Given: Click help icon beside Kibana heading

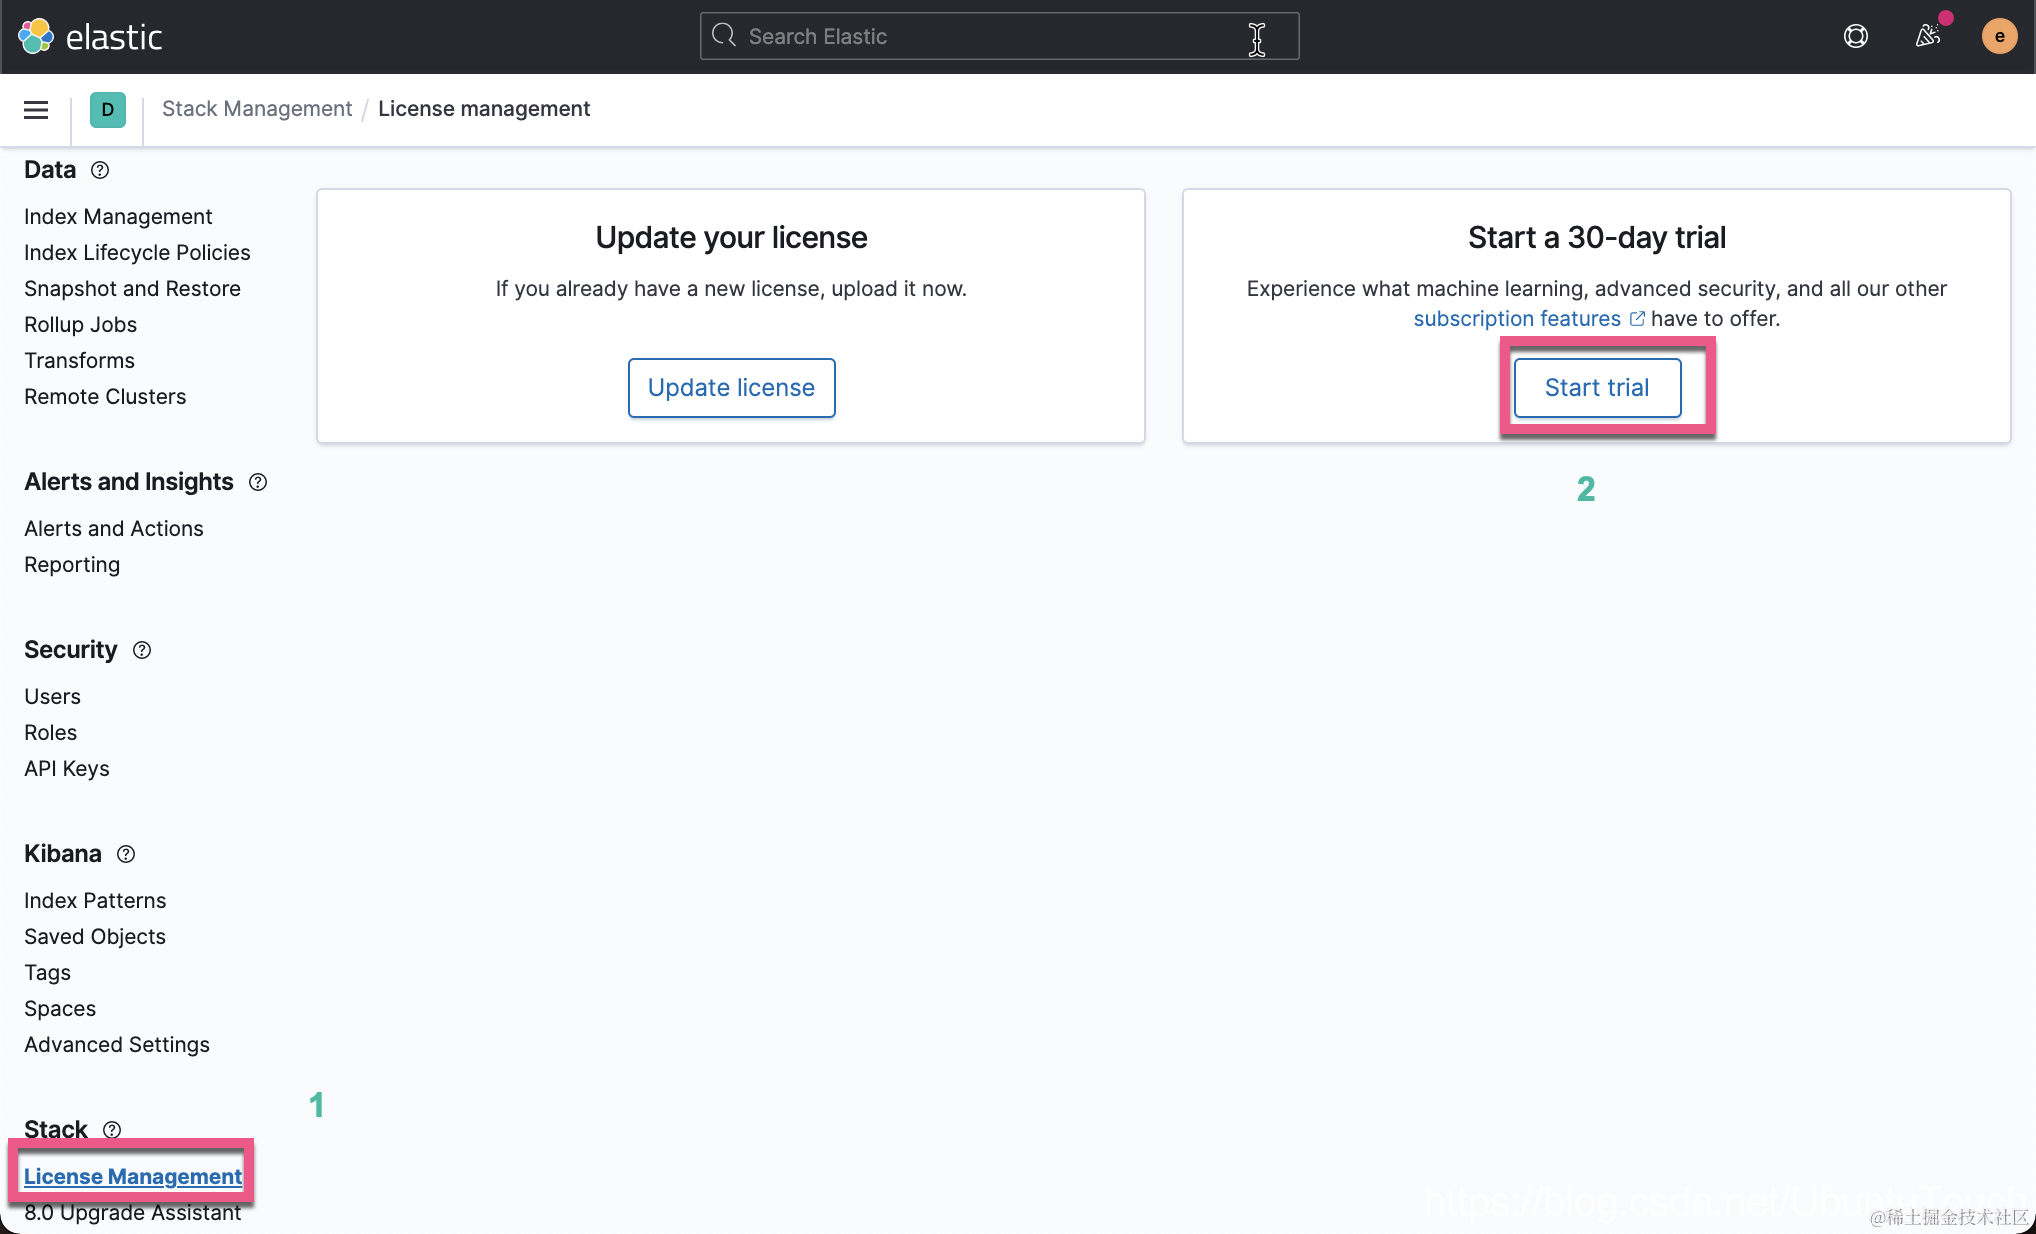Looking at the screenshot, I should [126, 854].
